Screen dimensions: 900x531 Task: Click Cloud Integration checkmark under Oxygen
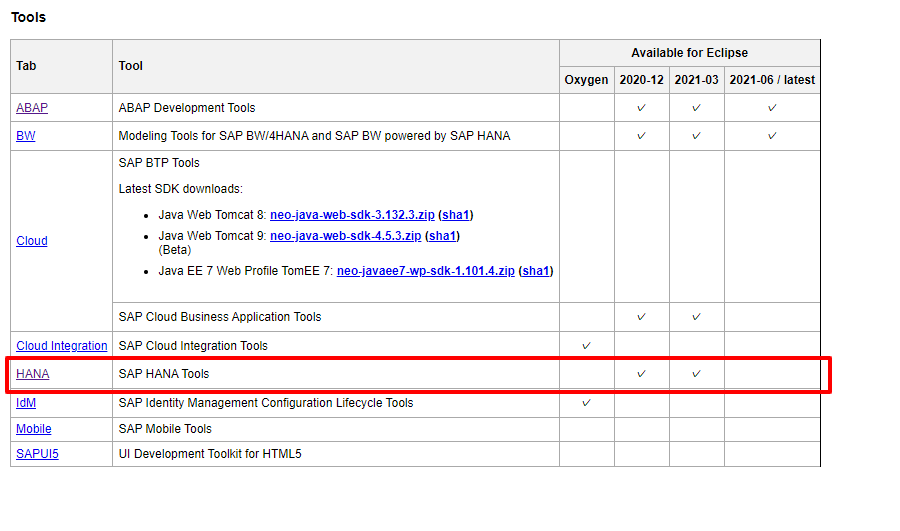586,346
